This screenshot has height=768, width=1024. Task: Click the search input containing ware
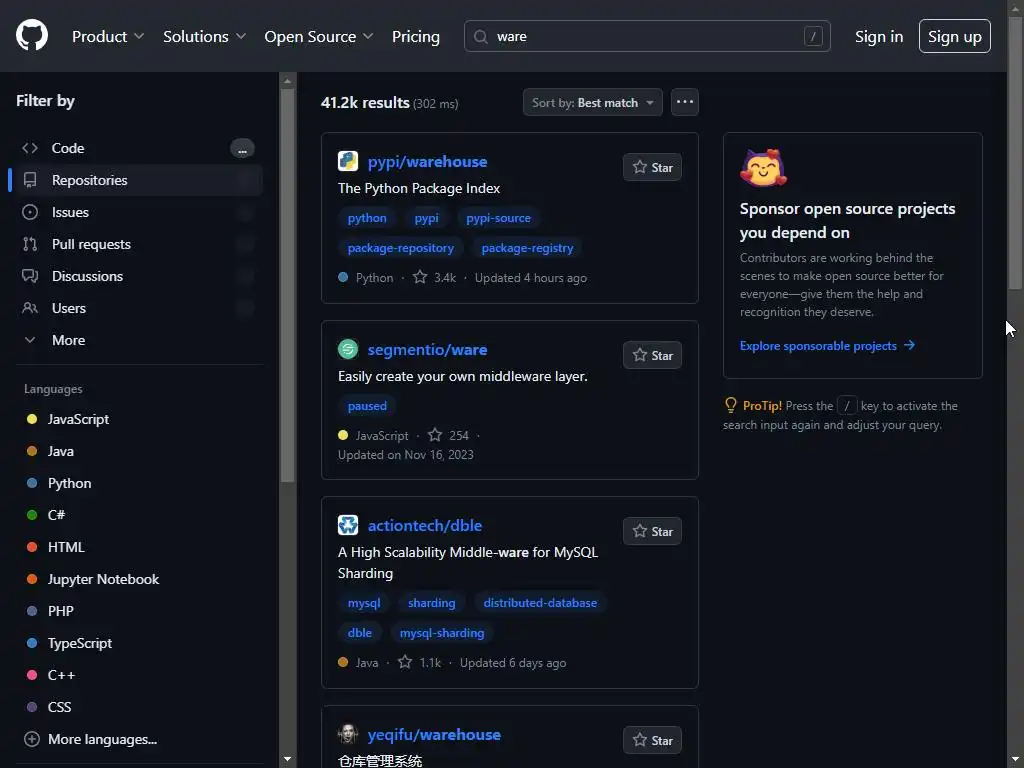(647, 37)
